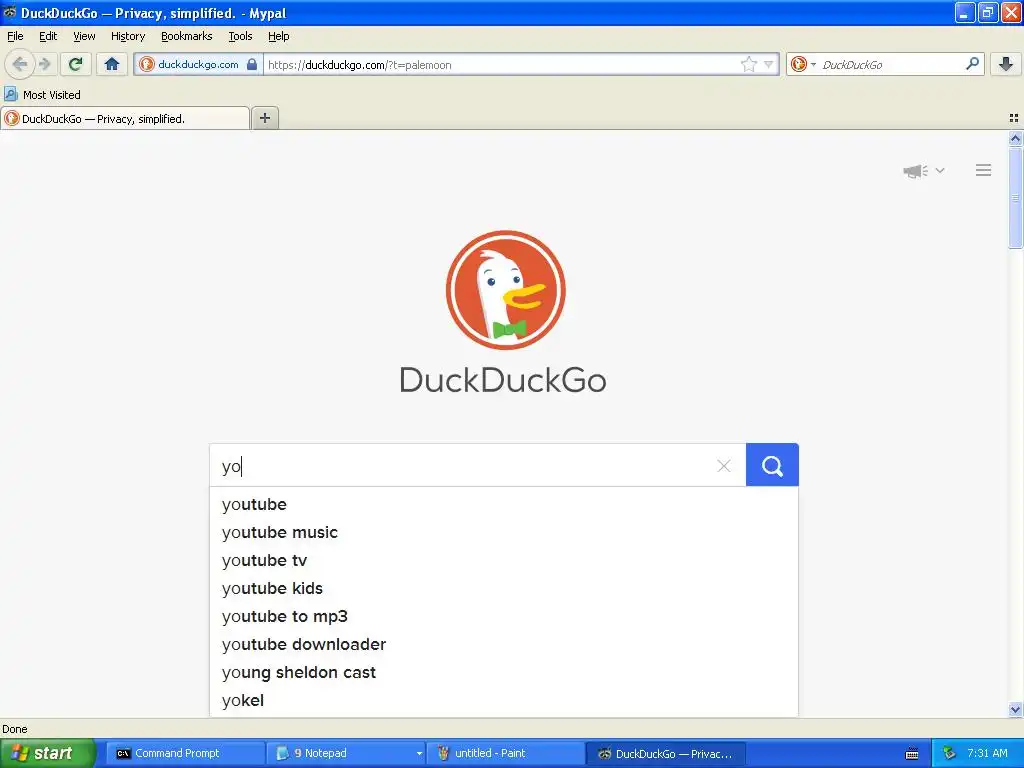Open the search engine selector dropdown

pos(803,64)
